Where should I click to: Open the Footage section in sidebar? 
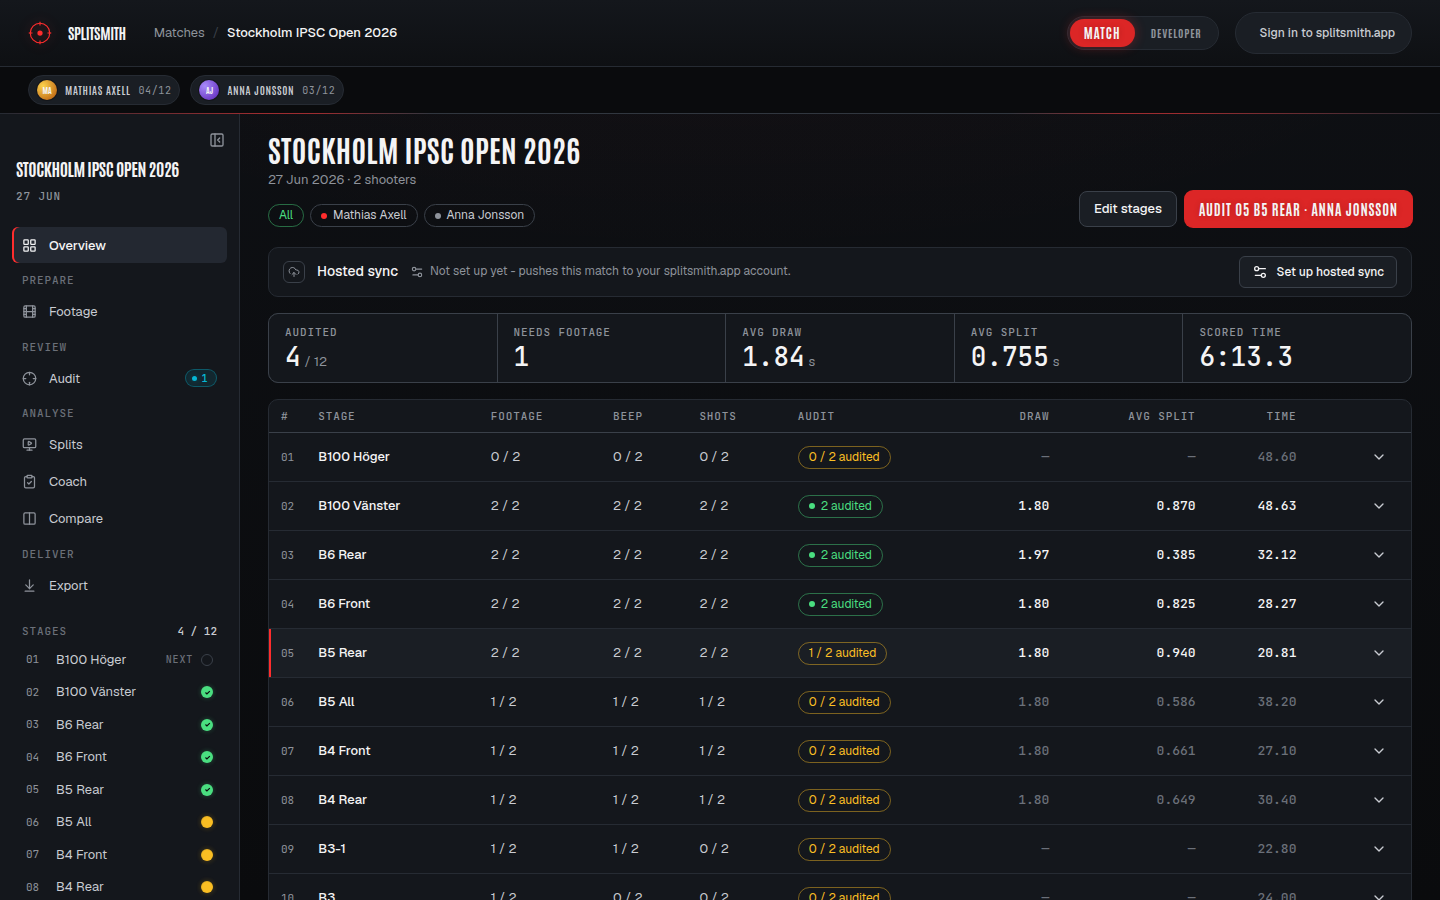(x=120, y=312)
